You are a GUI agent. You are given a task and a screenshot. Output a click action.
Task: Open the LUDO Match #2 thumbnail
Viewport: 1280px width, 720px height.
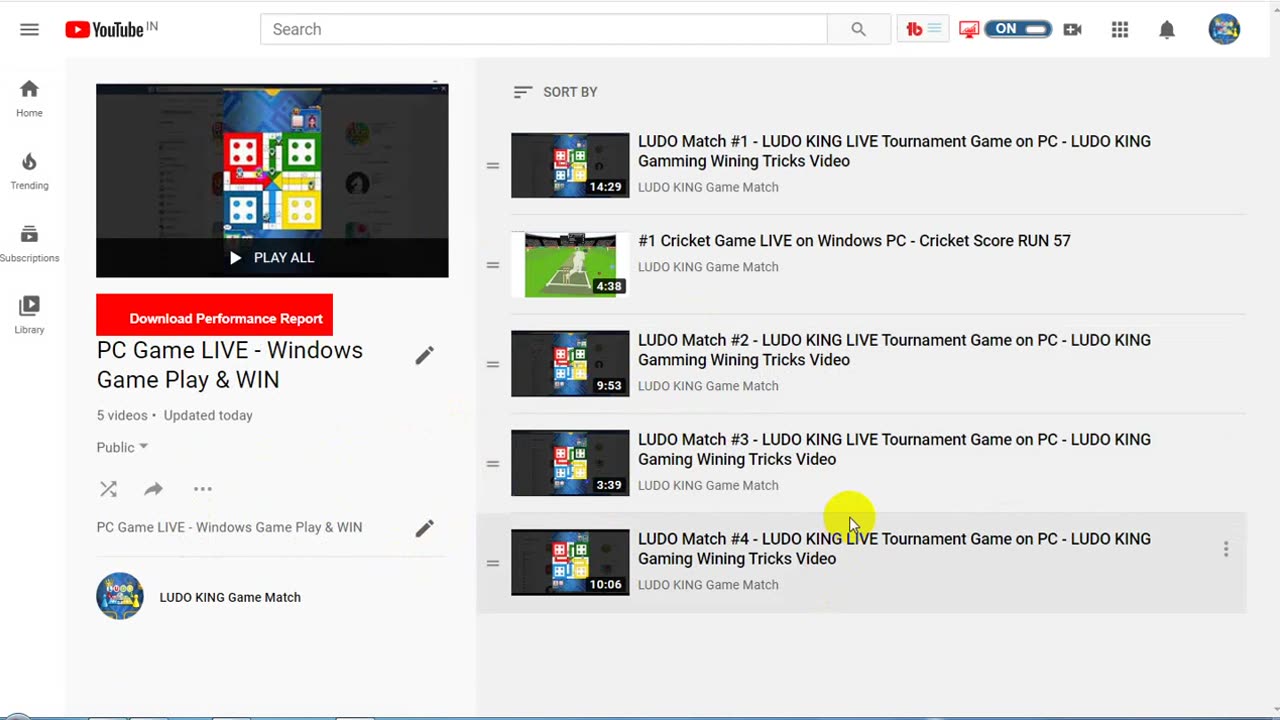pos(570,364)
